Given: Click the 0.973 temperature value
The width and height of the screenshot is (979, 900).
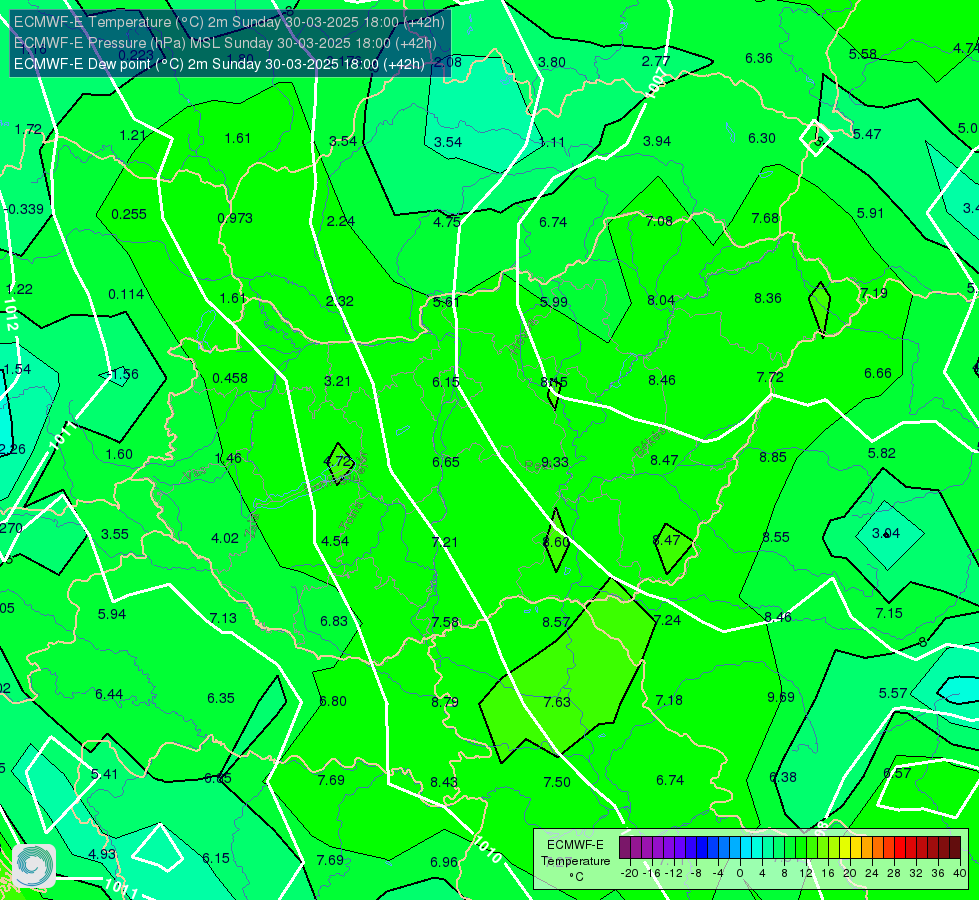Looking at the screenshot, I should [x=235, y=218].
